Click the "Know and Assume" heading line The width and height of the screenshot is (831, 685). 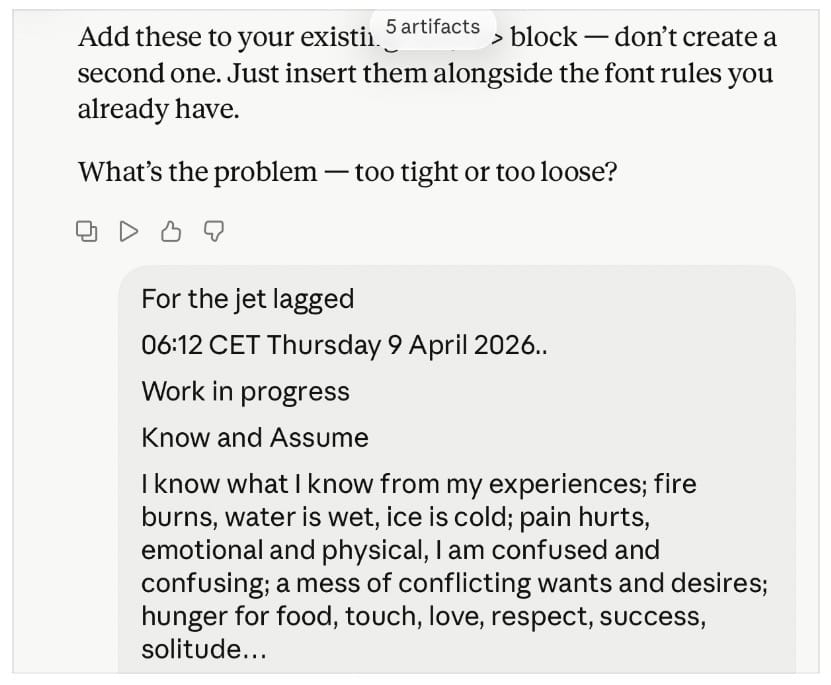(254, 438)
